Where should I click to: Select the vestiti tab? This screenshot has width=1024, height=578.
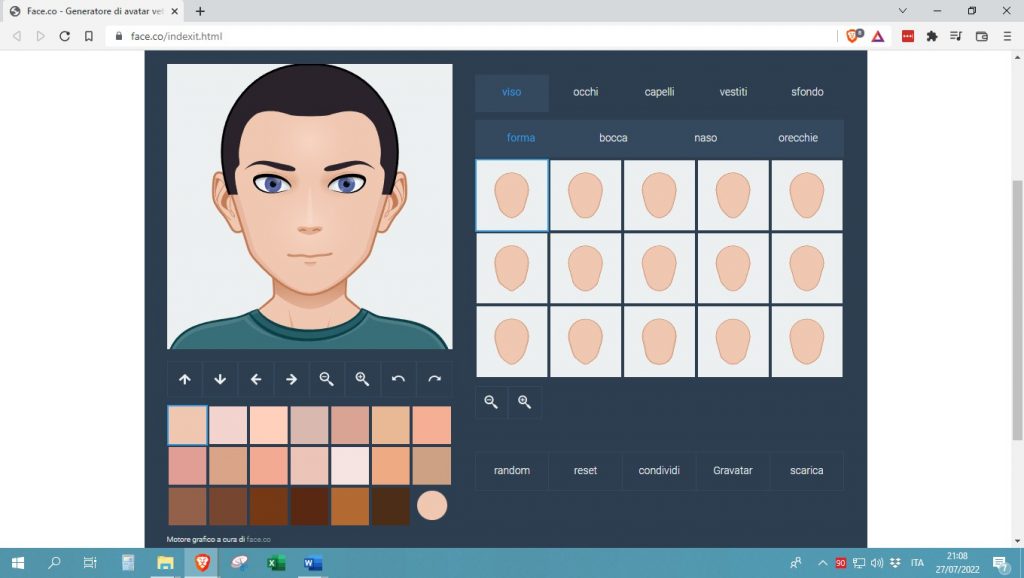click(733, 92)
